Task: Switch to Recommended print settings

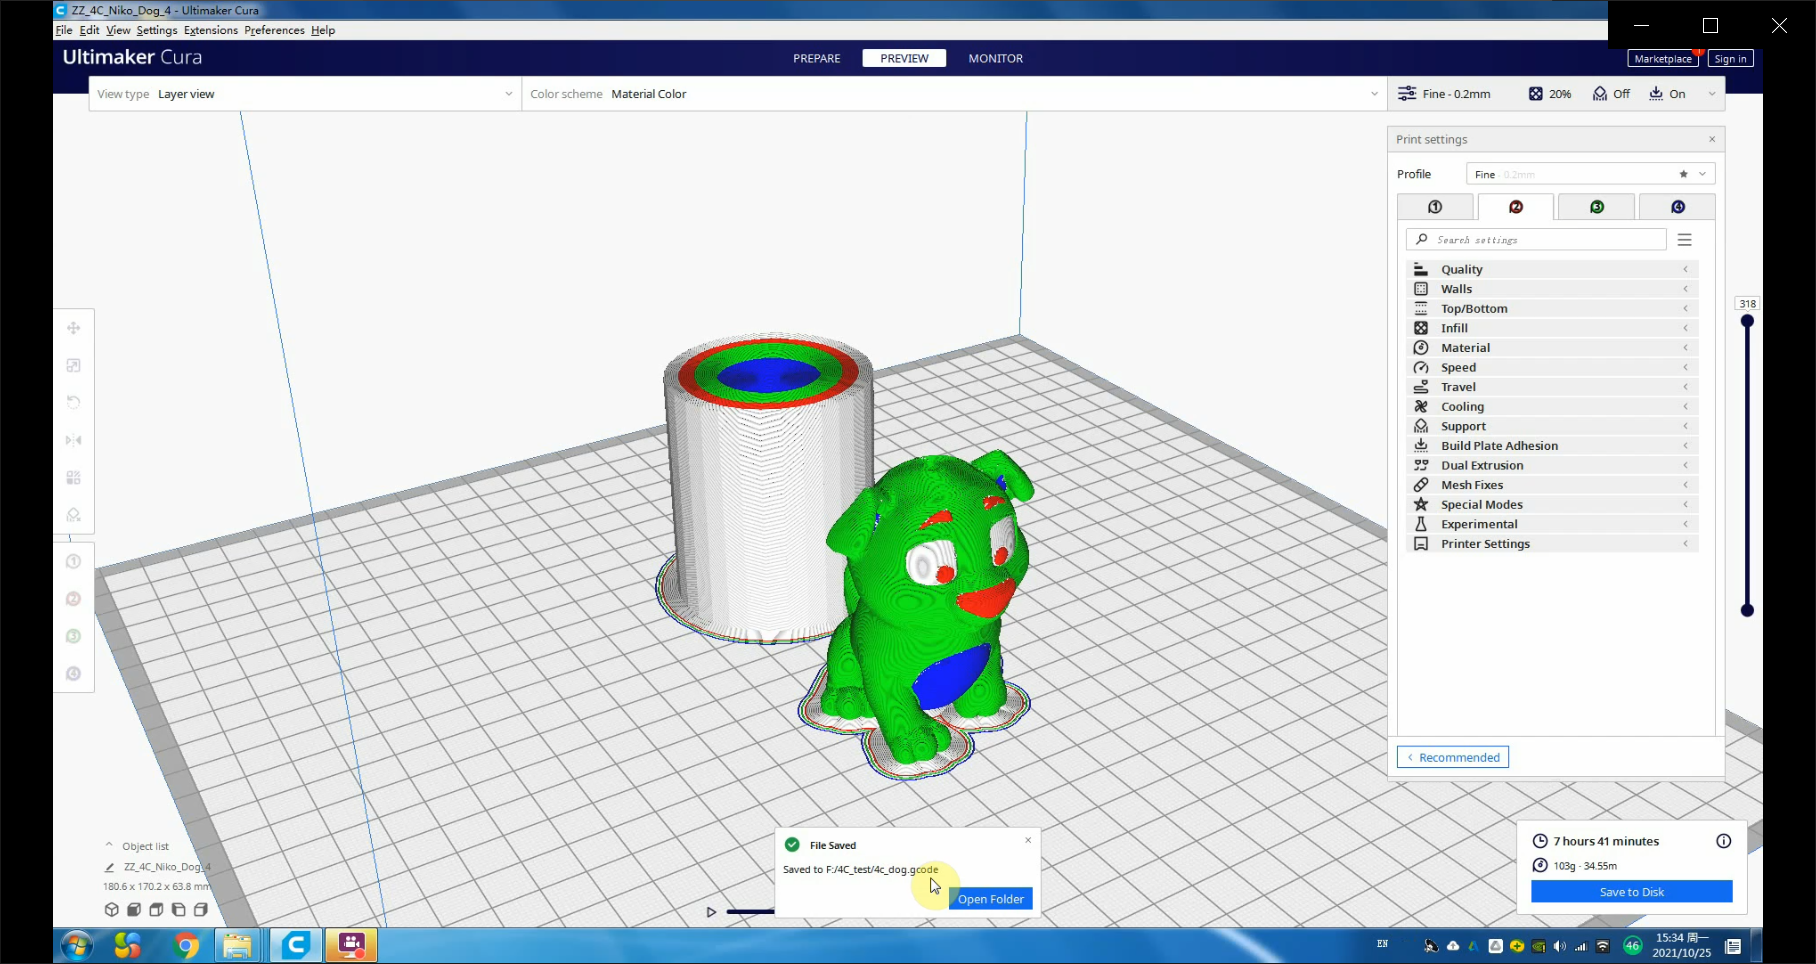Action: pos(1453,757)
